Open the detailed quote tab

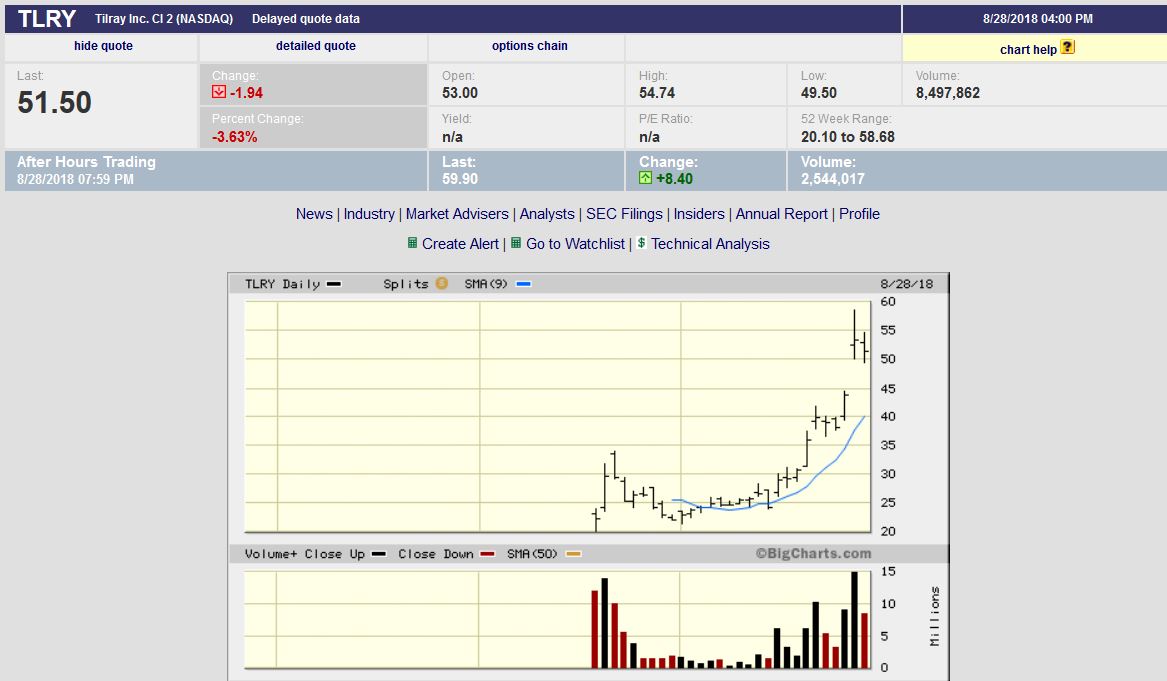tap(315, 46)
